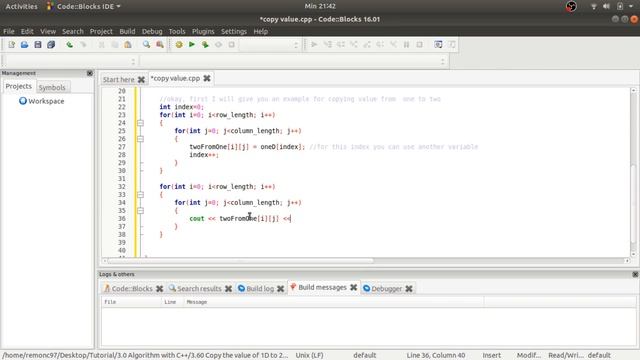Click the Run to cursor debug icon
640x360 pixels.
(x=327, y=44)
